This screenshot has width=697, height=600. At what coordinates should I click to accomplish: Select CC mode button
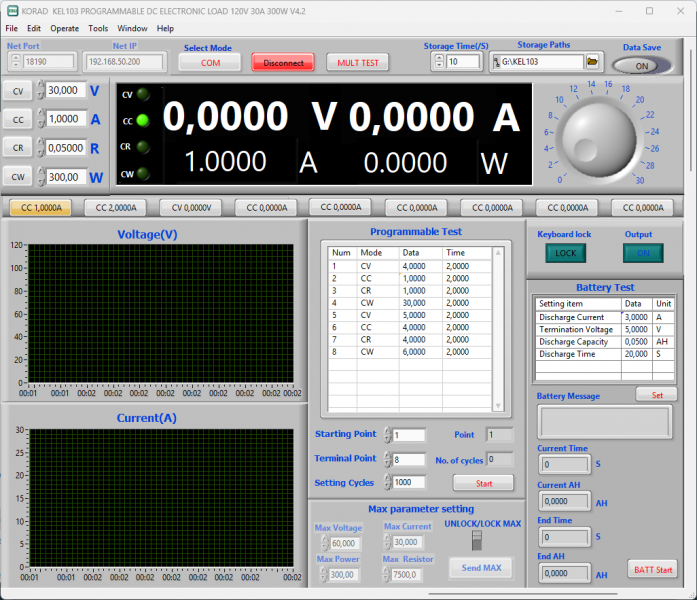(18, 120)
